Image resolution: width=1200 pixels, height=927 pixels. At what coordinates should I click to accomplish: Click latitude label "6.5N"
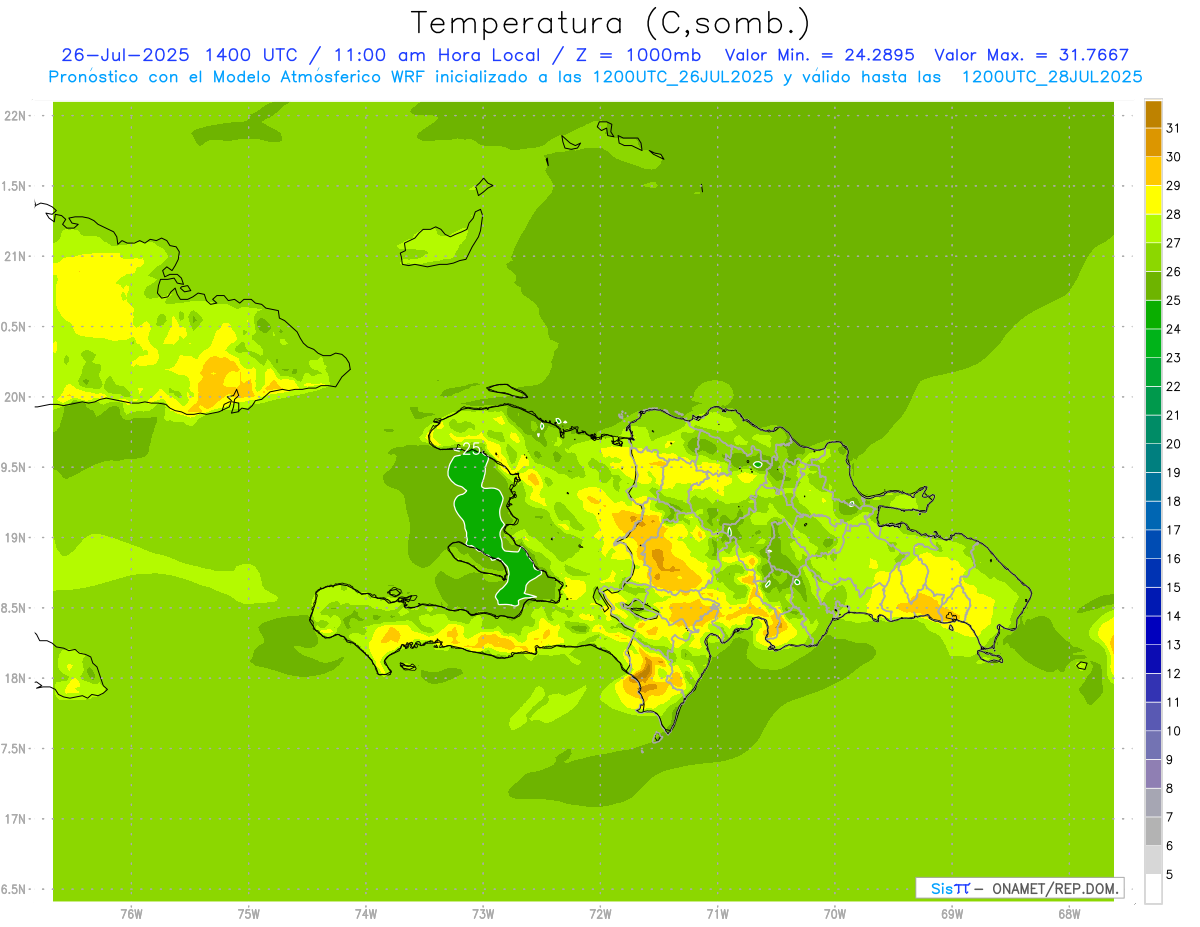pyautogui.click(x=14, y=889)
